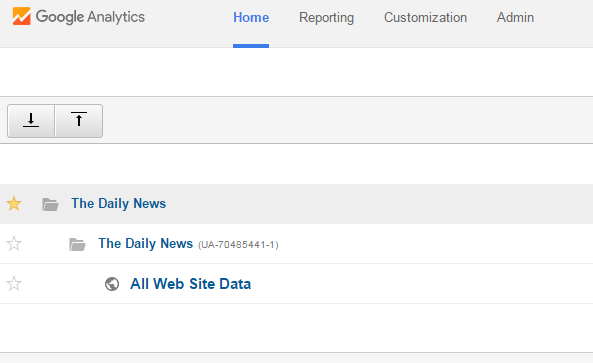Open The Daily News account link
Screen dimensions: 593x363
pos(119,203)
